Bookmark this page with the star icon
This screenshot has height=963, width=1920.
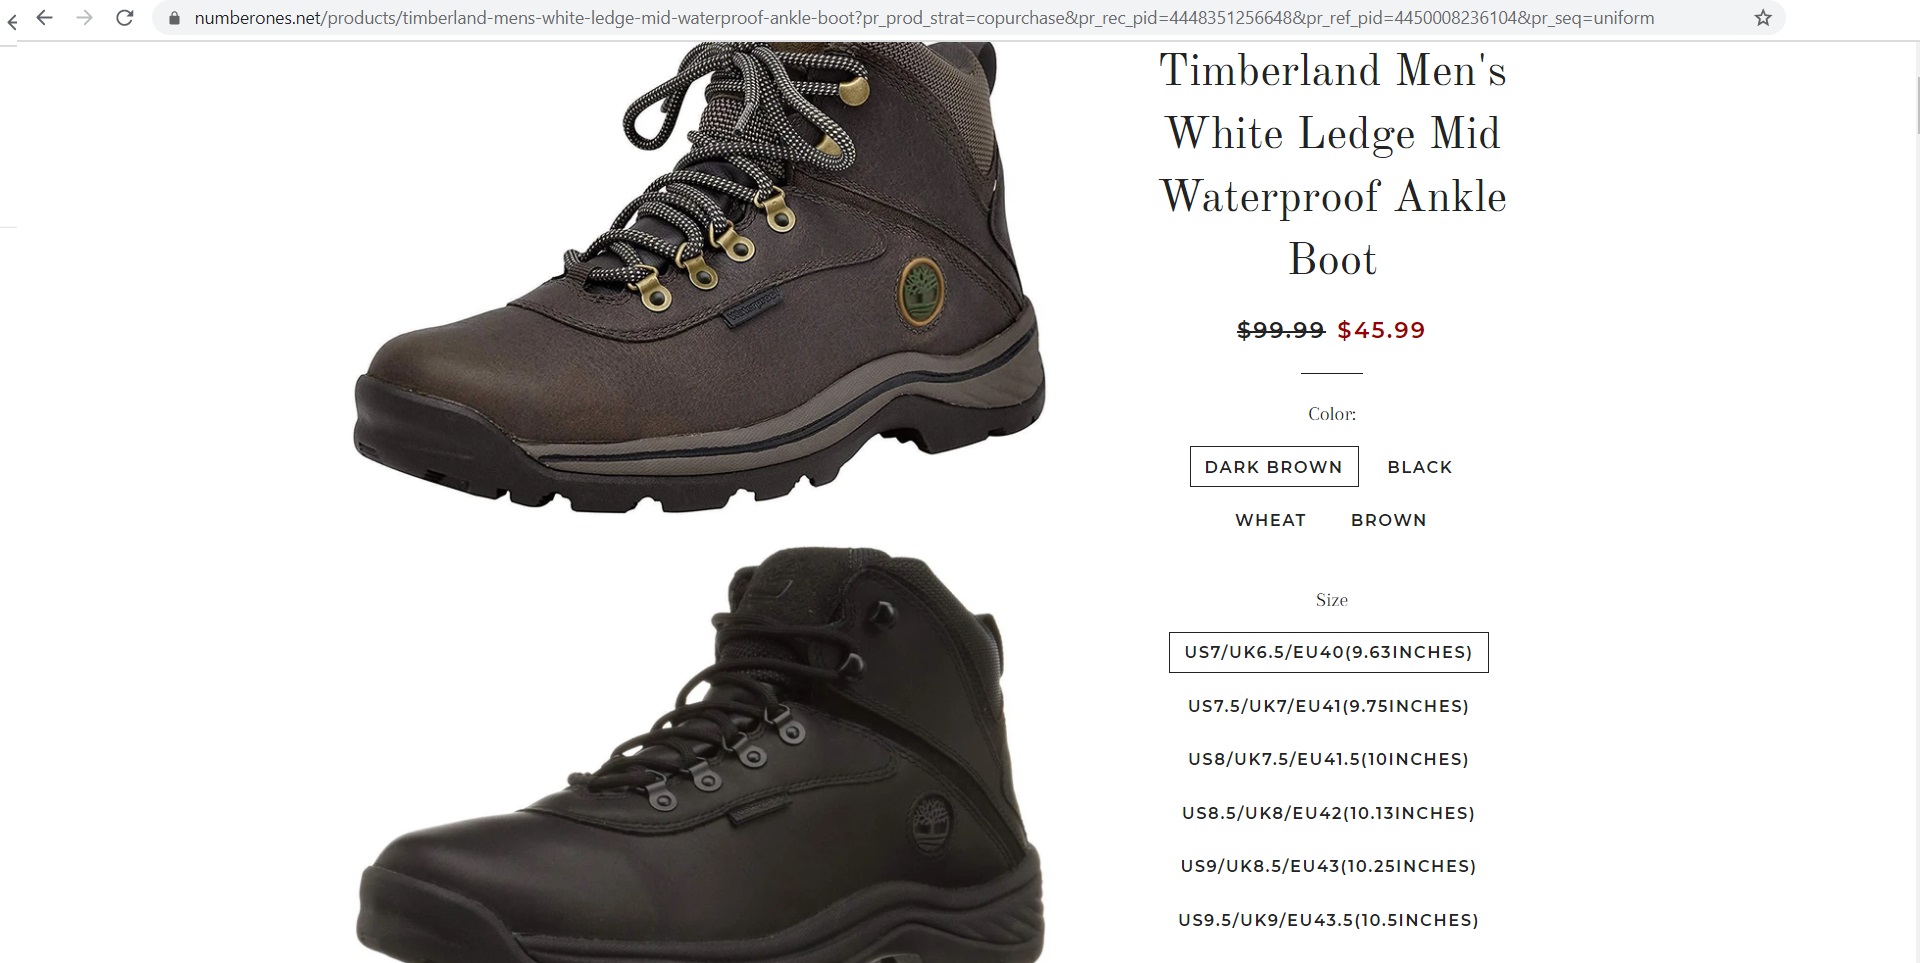1763,18
